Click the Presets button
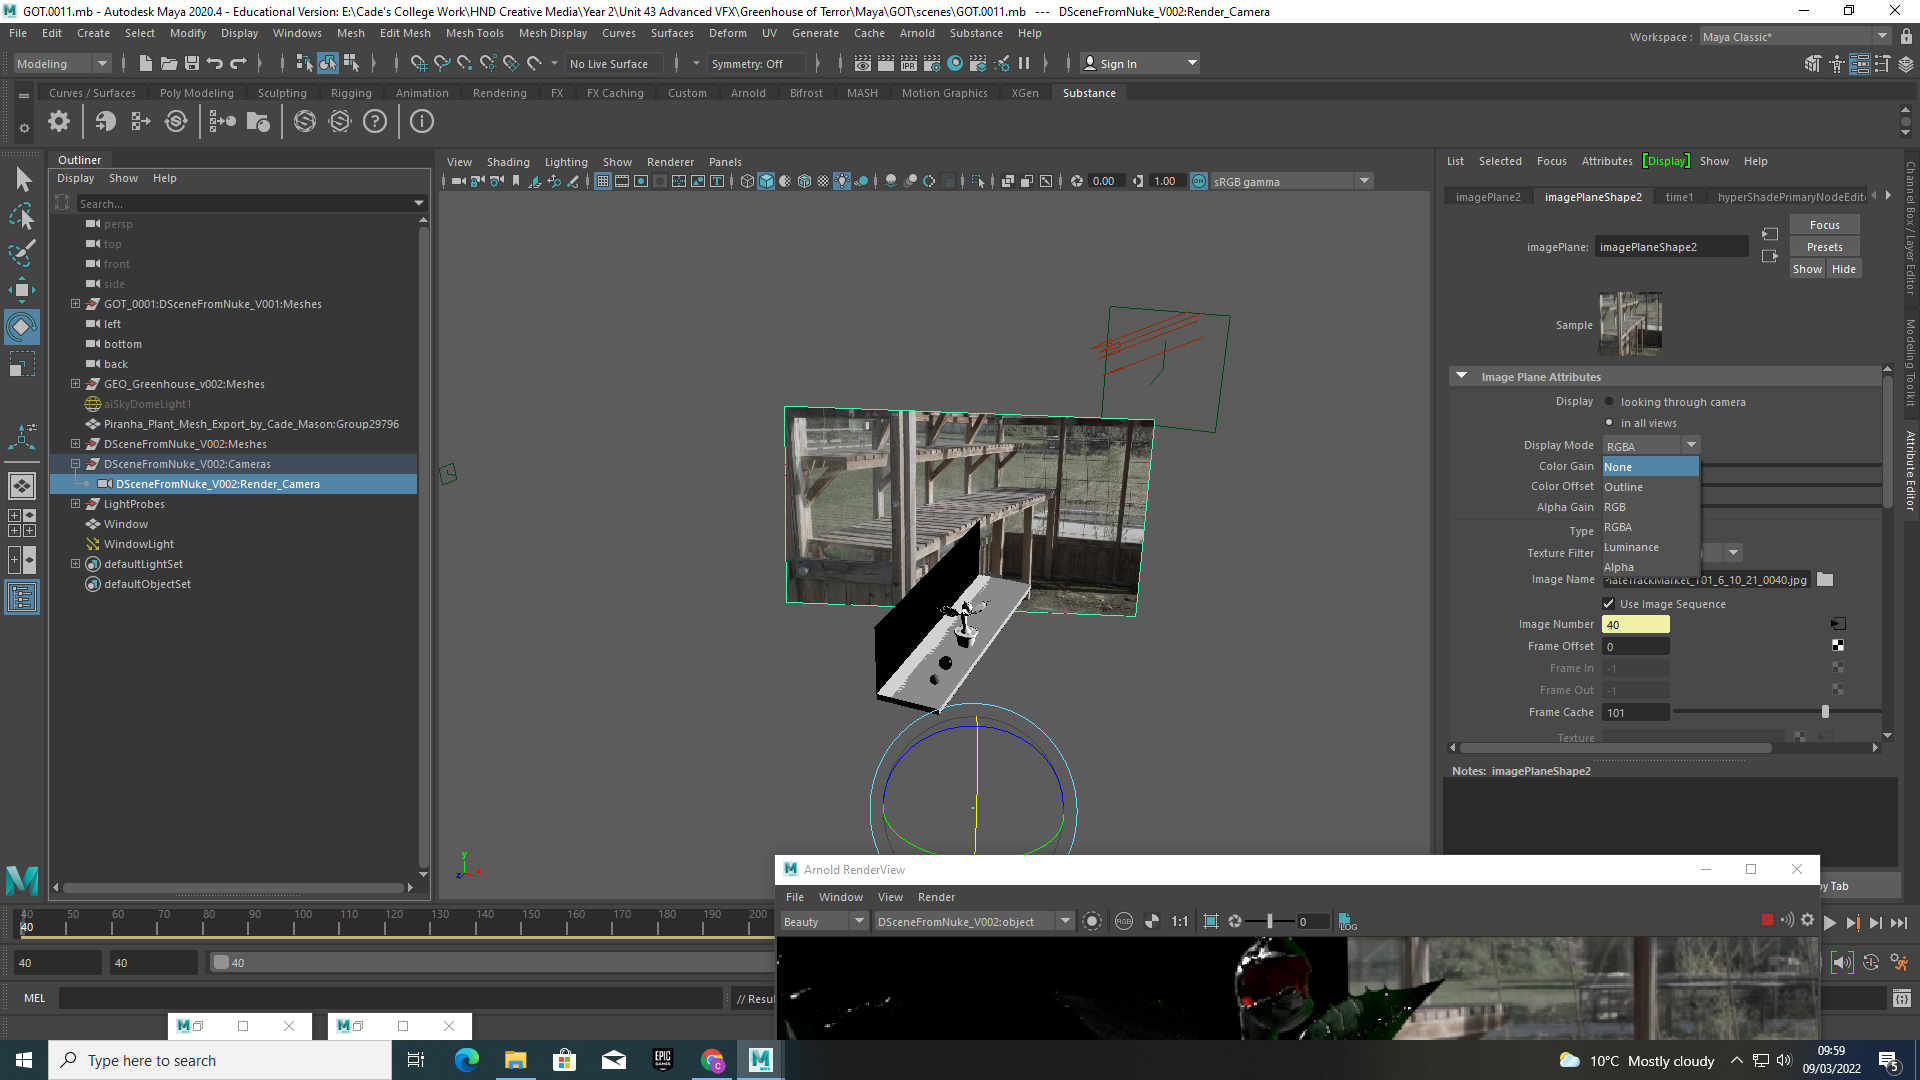The height and width of the screenshot is (1080, 1920). (1824, 247)
